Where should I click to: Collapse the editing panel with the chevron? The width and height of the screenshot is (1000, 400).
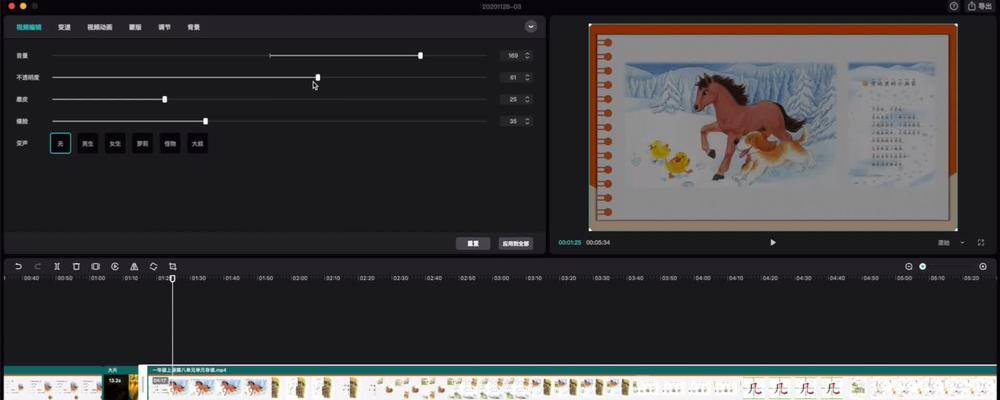coord(531,26)
